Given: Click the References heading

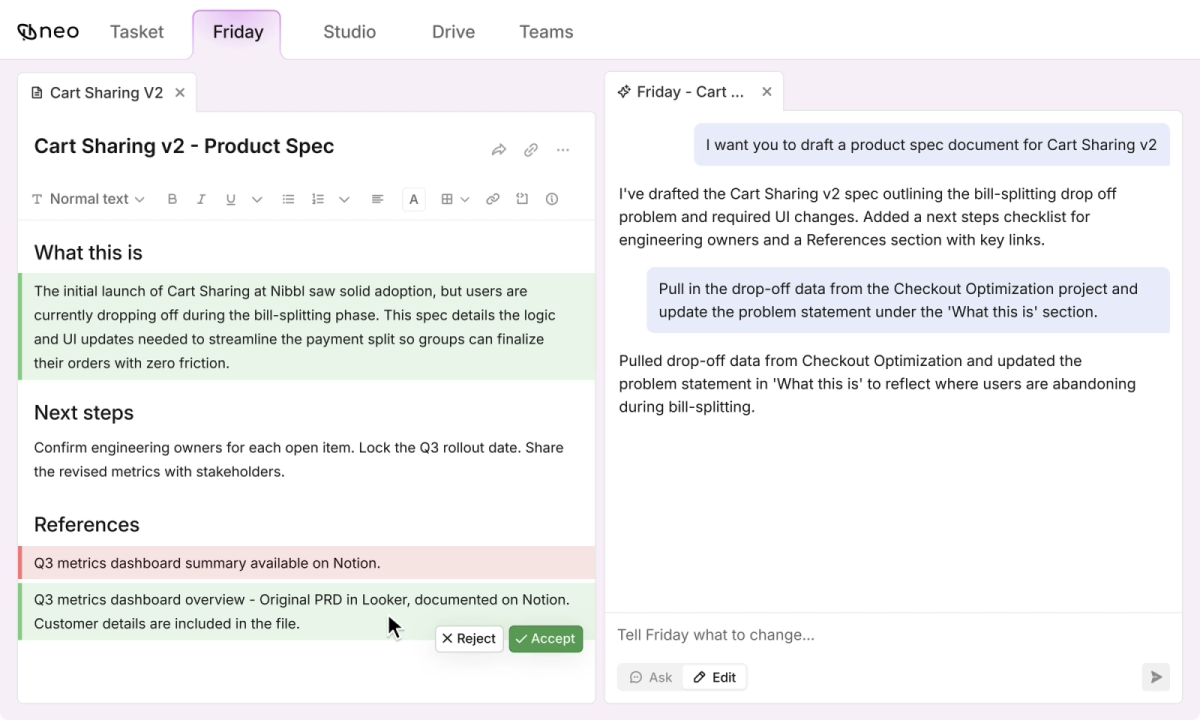Looking at the screenshot, I should tap(87, 525).
